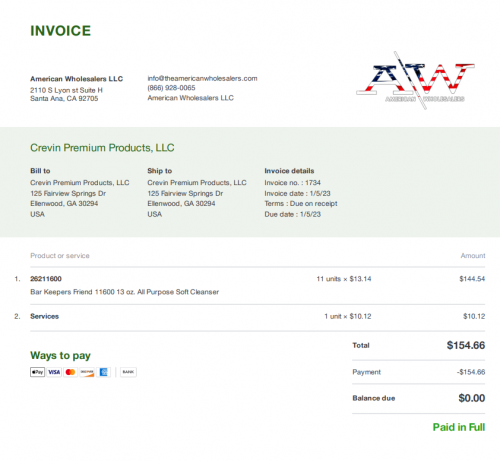Click the American Express card icon
Viewport: 500px width, 461px height.
[x=104, y=372]
